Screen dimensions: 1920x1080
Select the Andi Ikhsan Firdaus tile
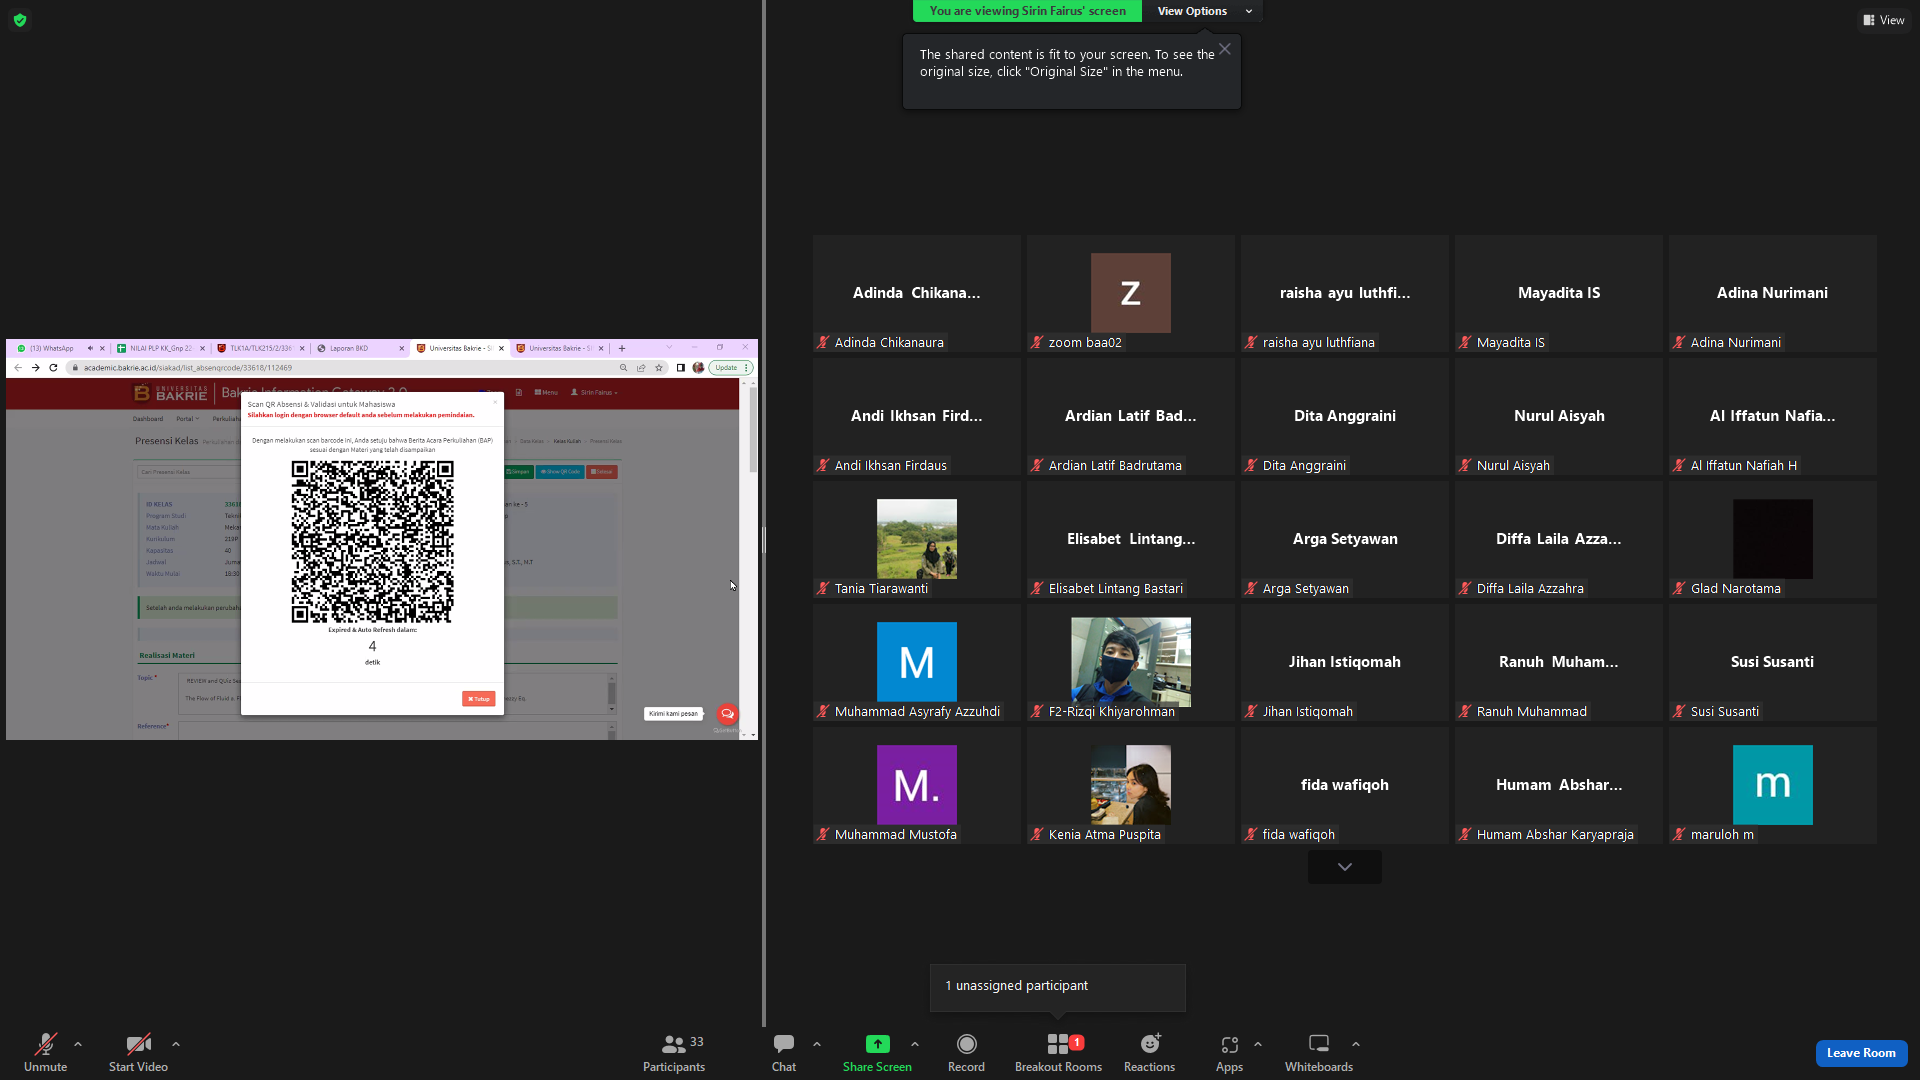(917, 416)
